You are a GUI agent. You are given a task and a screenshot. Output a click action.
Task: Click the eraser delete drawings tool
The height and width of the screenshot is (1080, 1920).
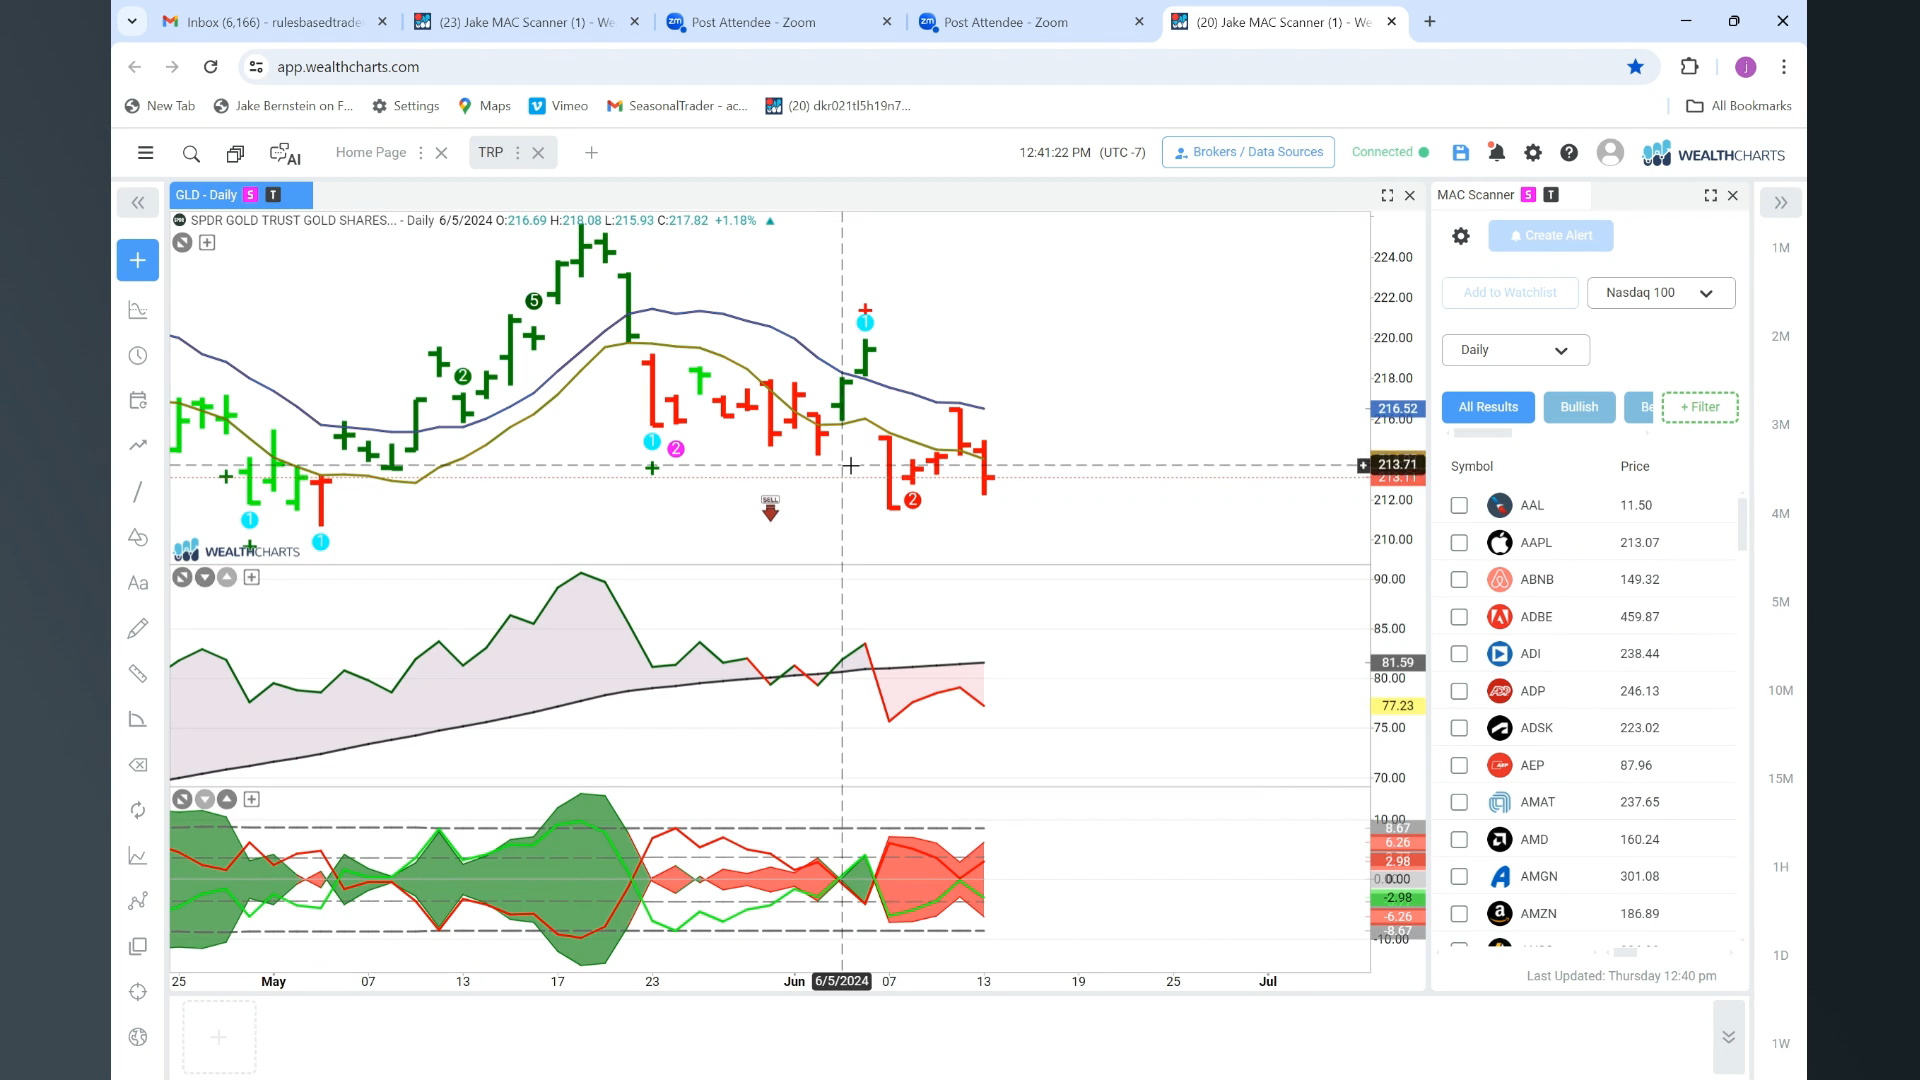click(x=138, y=765)
